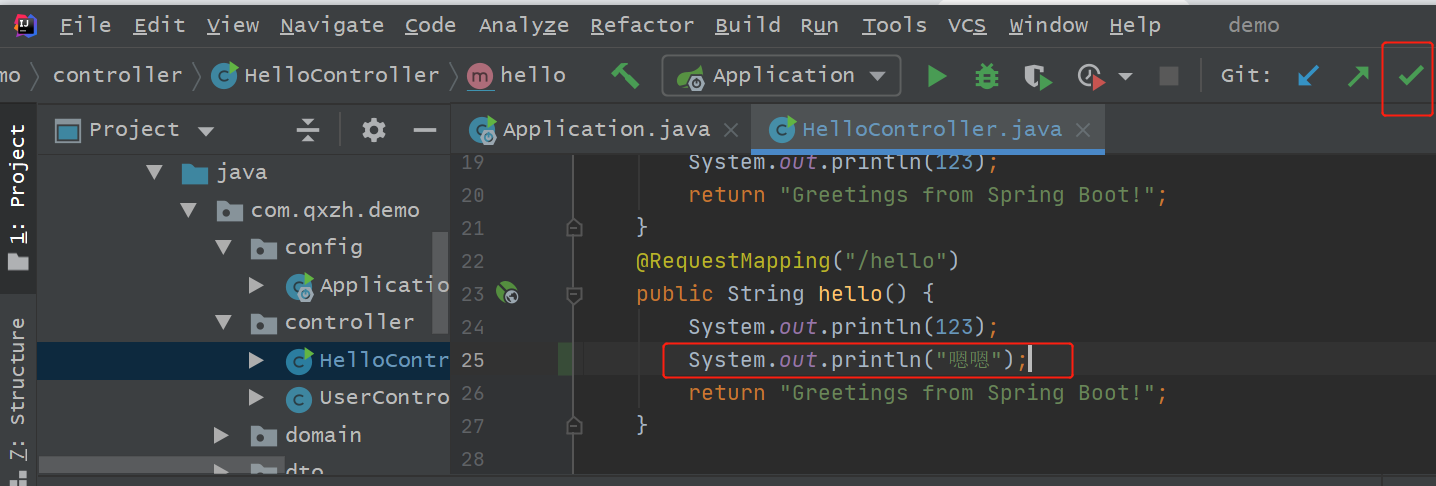Click the Git update project arrow
The image size is (1436, 486).
tap(1307, 76)
